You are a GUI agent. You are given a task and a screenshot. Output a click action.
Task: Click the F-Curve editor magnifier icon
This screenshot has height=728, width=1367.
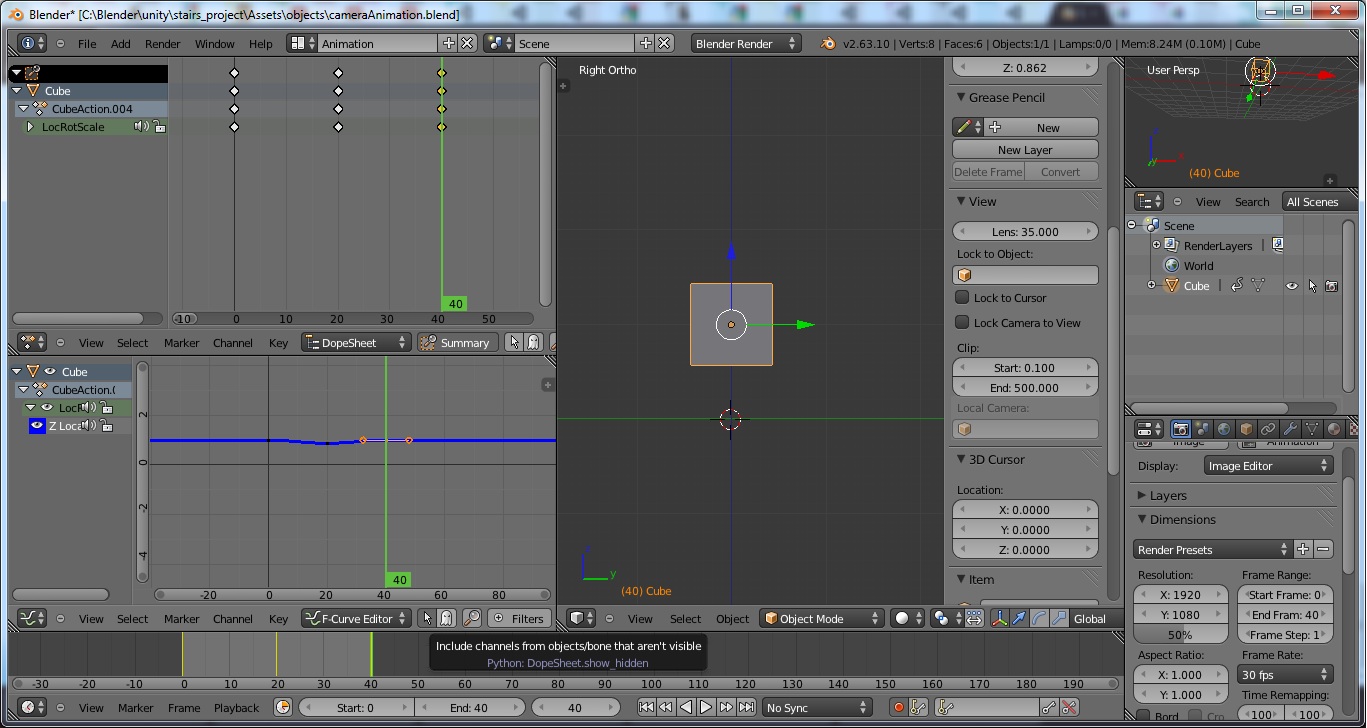(472, 618)
